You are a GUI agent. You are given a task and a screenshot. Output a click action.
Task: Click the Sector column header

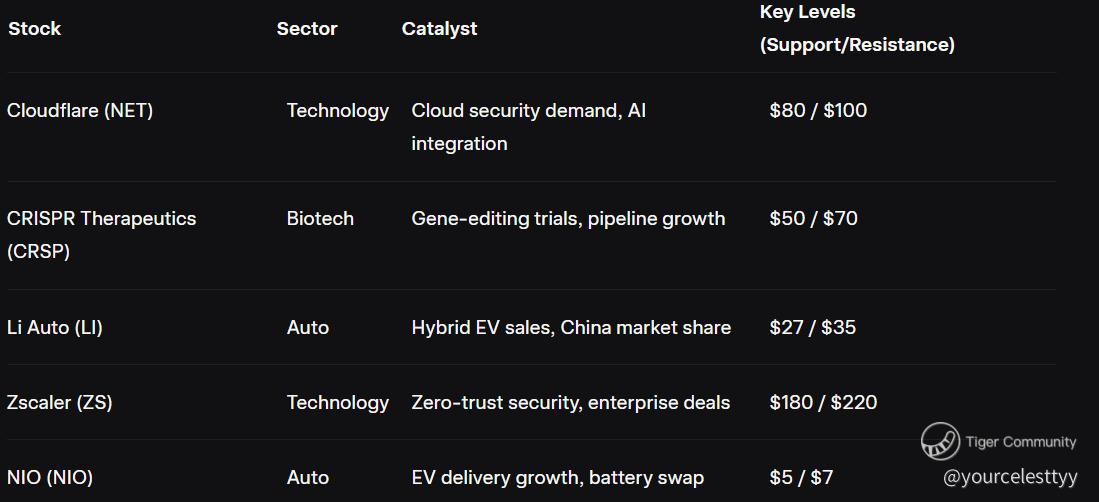point(307,29)
